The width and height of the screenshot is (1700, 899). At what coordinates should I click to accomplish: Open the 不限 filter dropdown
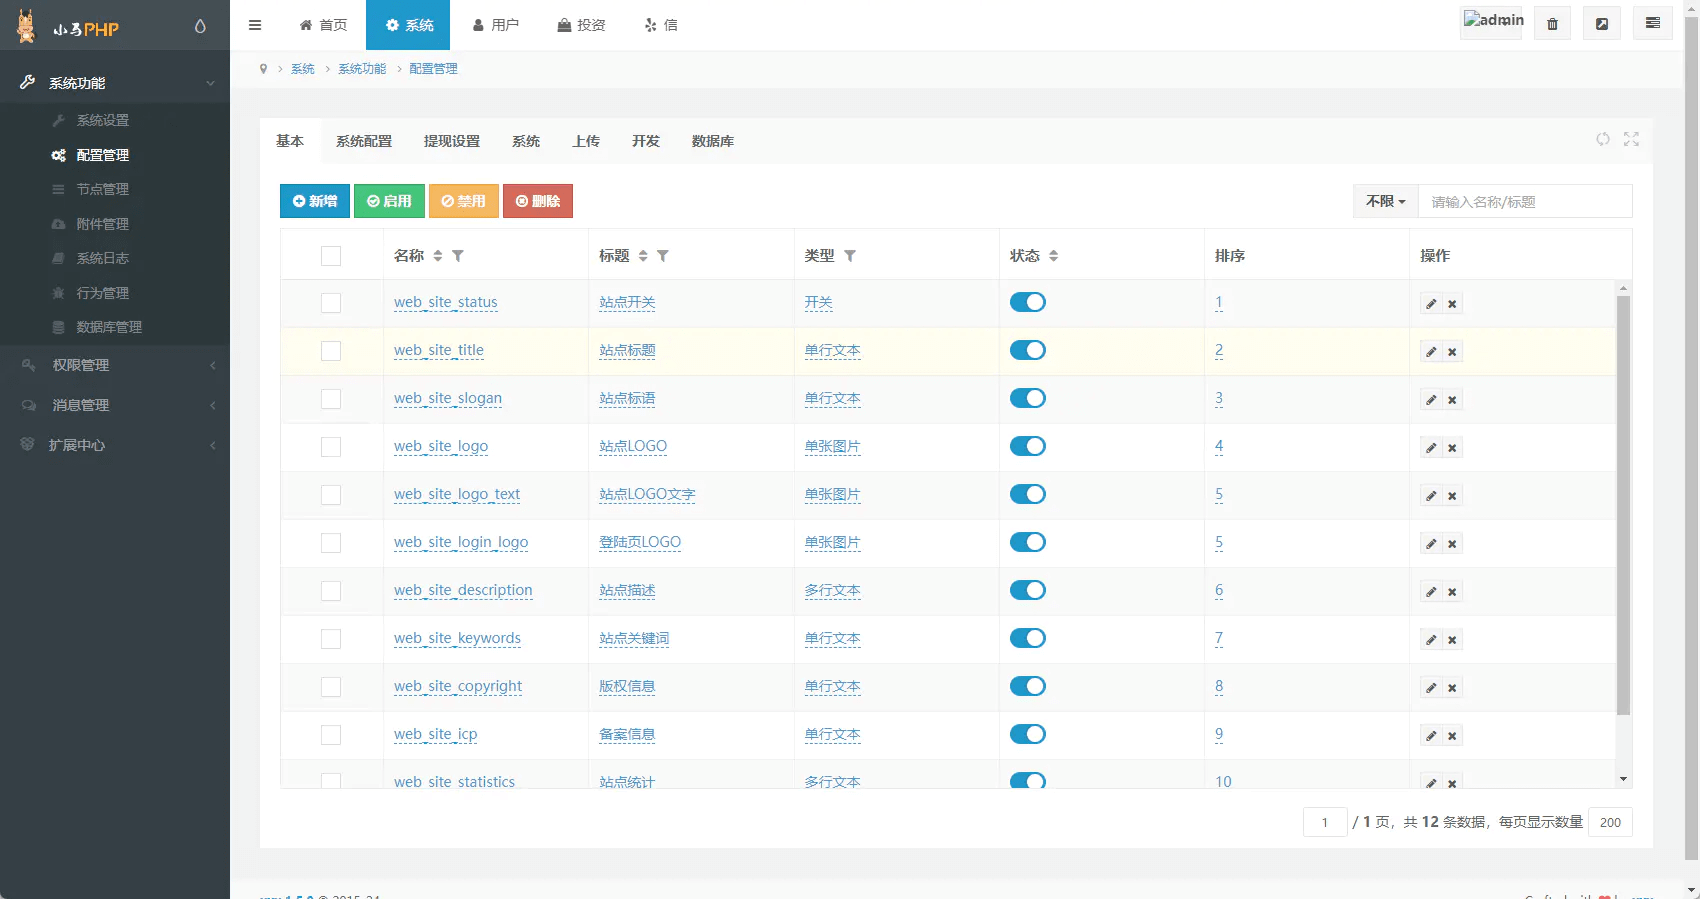point(1385,201)
